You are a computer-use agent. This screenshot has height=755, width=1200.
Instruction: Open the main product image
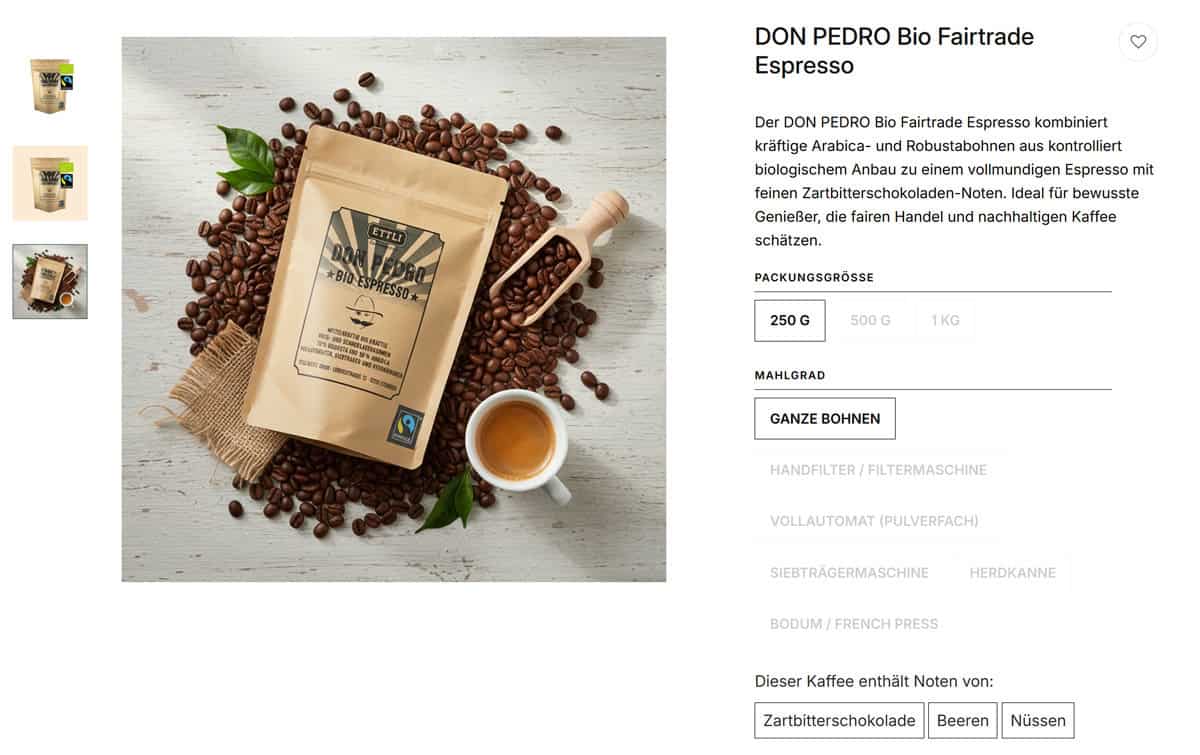pos(394,309)
